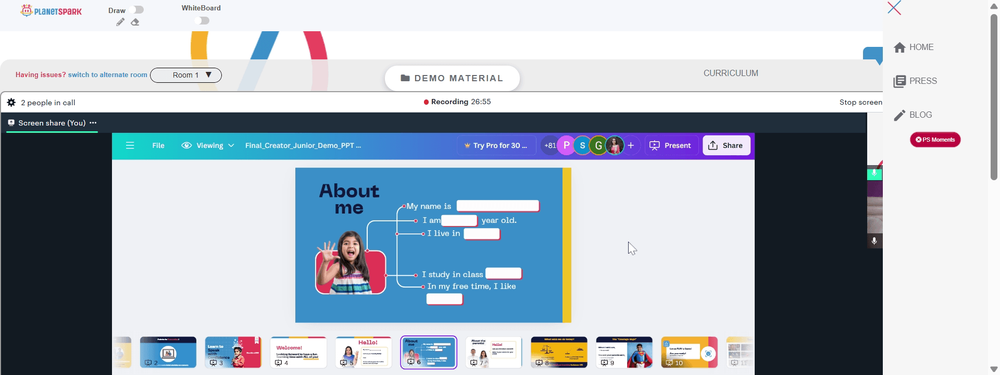
Task: Select the pencil drawing tool
Action: point(121,22)
